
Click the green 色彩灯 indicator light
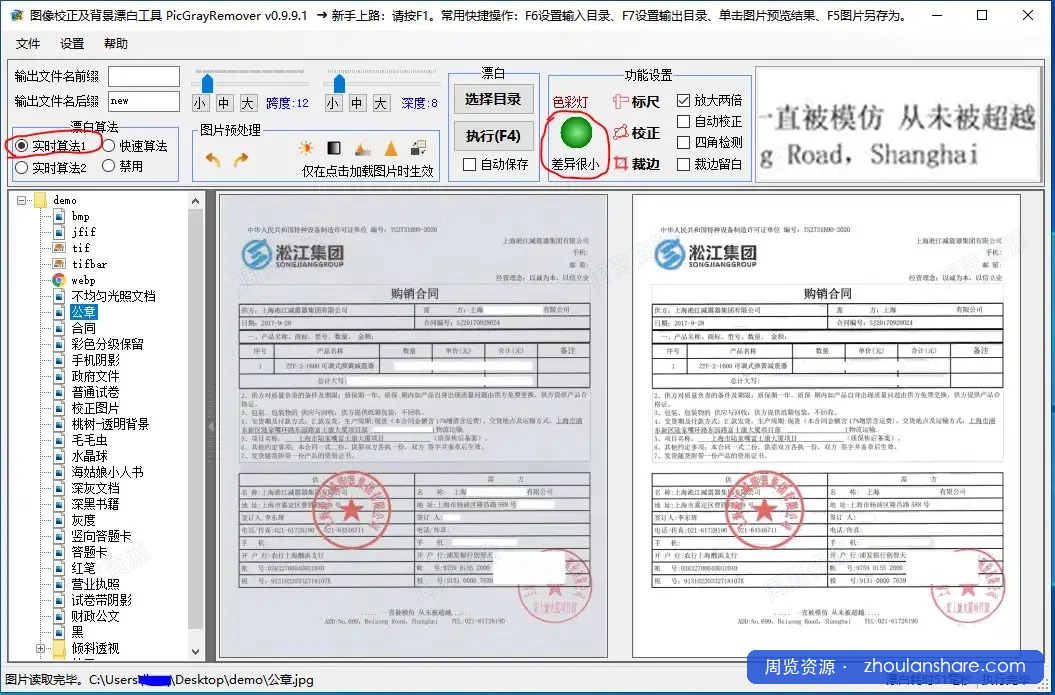click(x=576, y=133)
